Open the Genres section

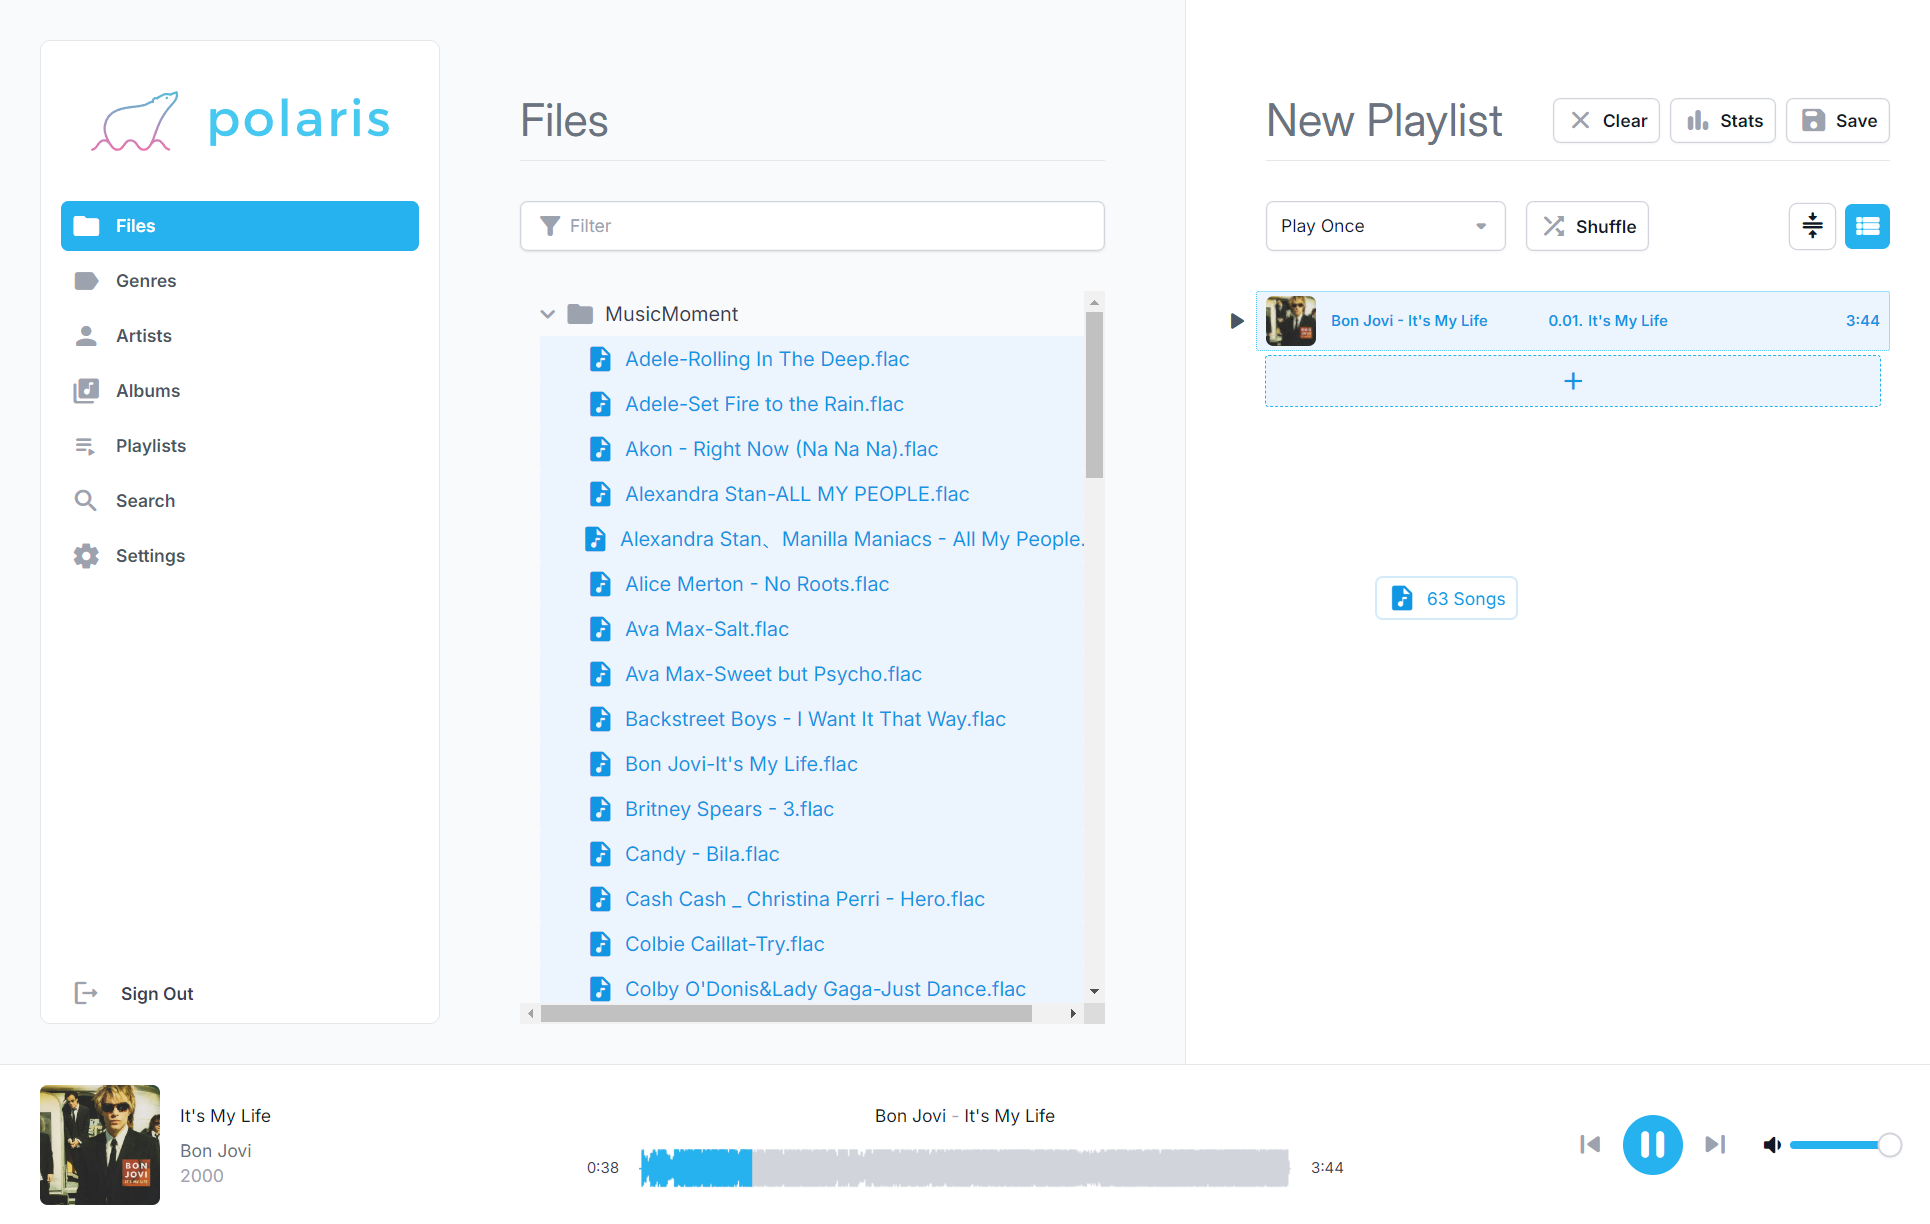click(x=240, y=281)
